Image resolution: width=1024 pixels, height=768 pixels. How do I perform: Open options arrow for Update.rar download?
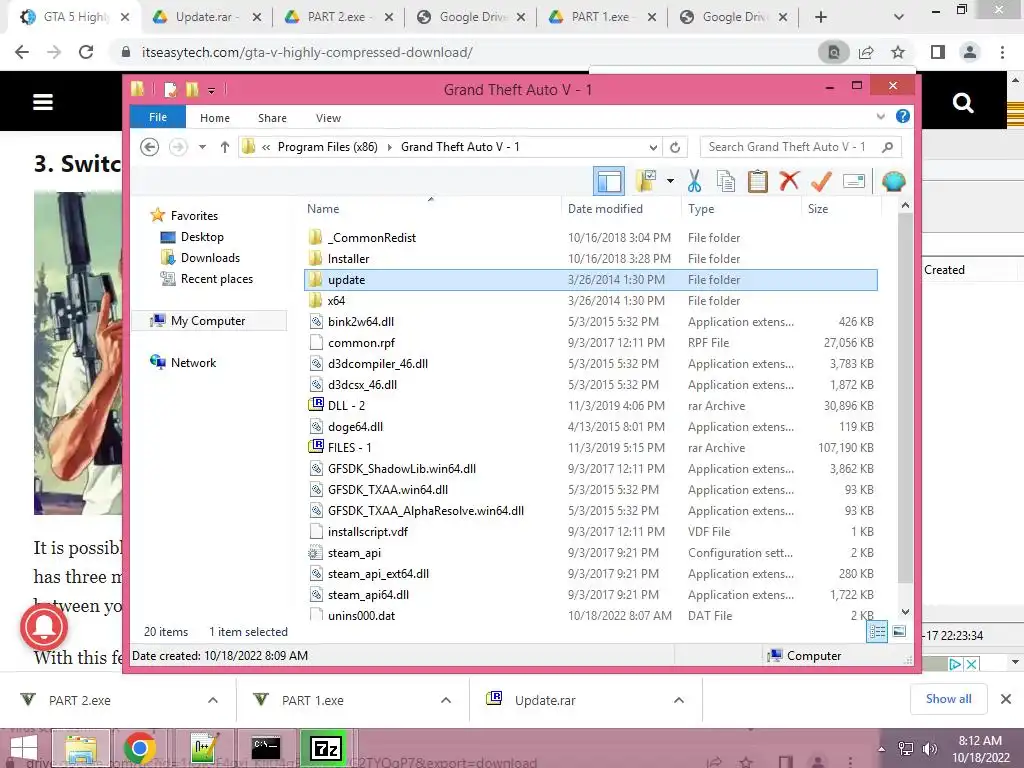679,700
